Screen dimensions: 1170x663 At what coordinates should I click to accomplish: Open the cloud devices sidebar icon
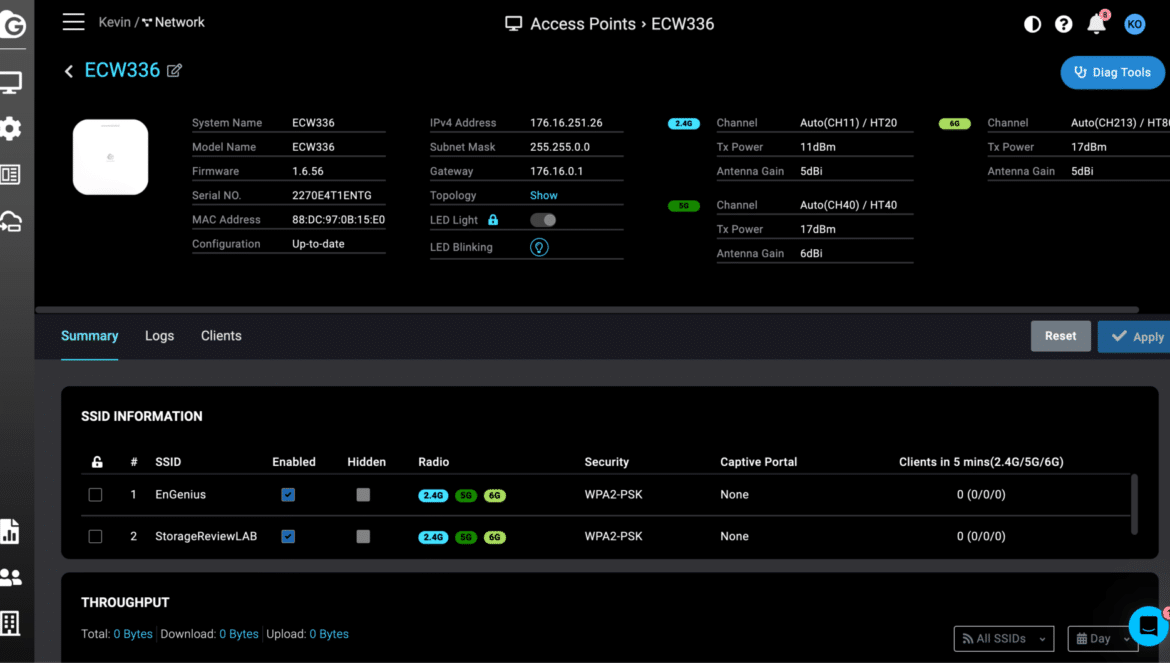10,221
